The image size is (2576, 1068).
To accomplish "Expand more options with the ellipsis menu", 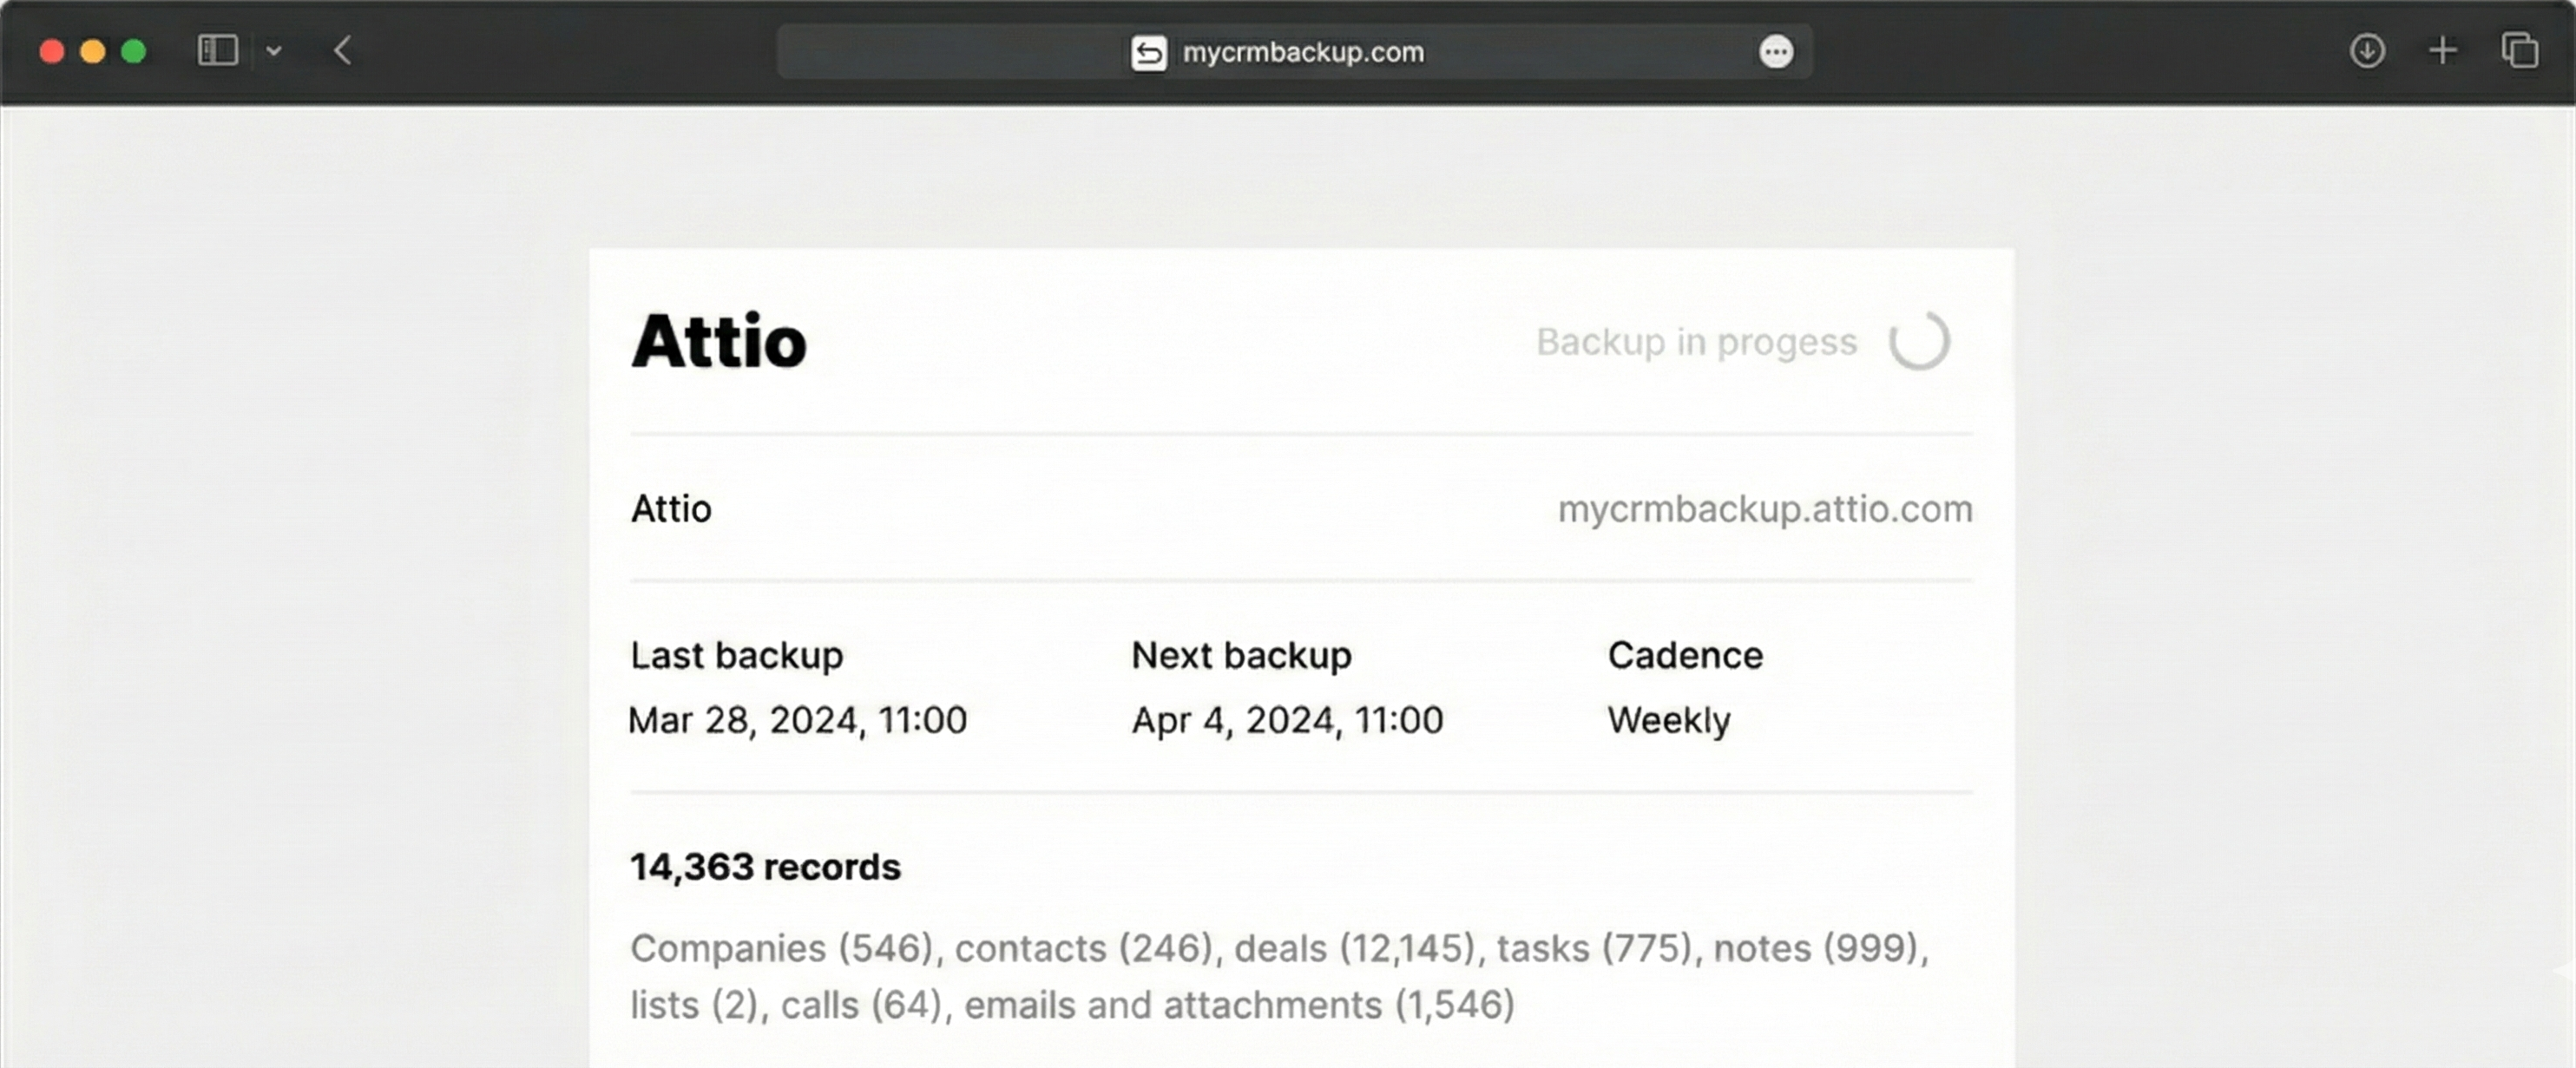I will click(1777, 52).
